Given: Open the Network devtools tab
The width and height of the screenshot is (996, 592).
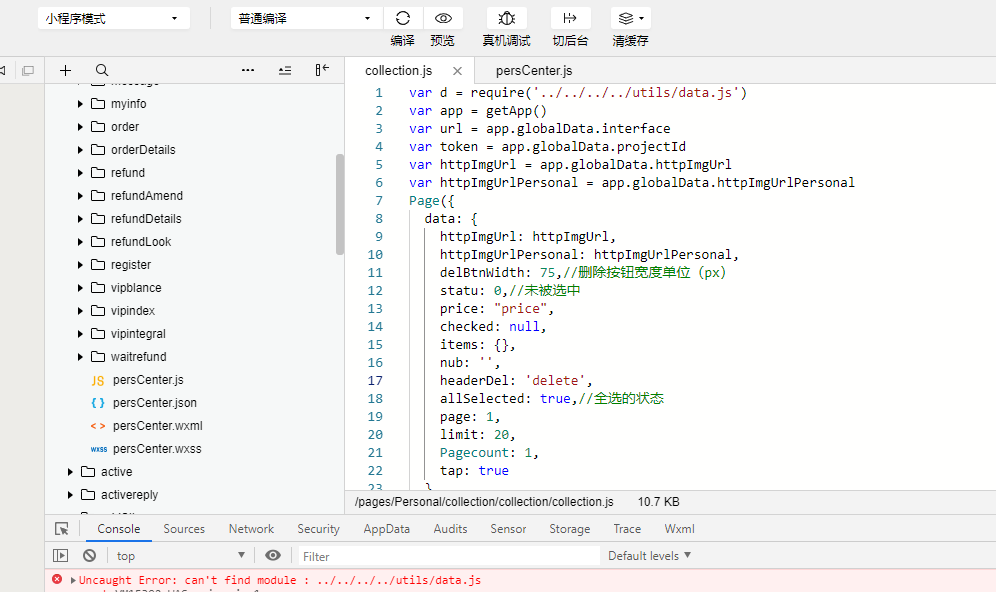Looking at the screenshot, I should pos(251,529).
